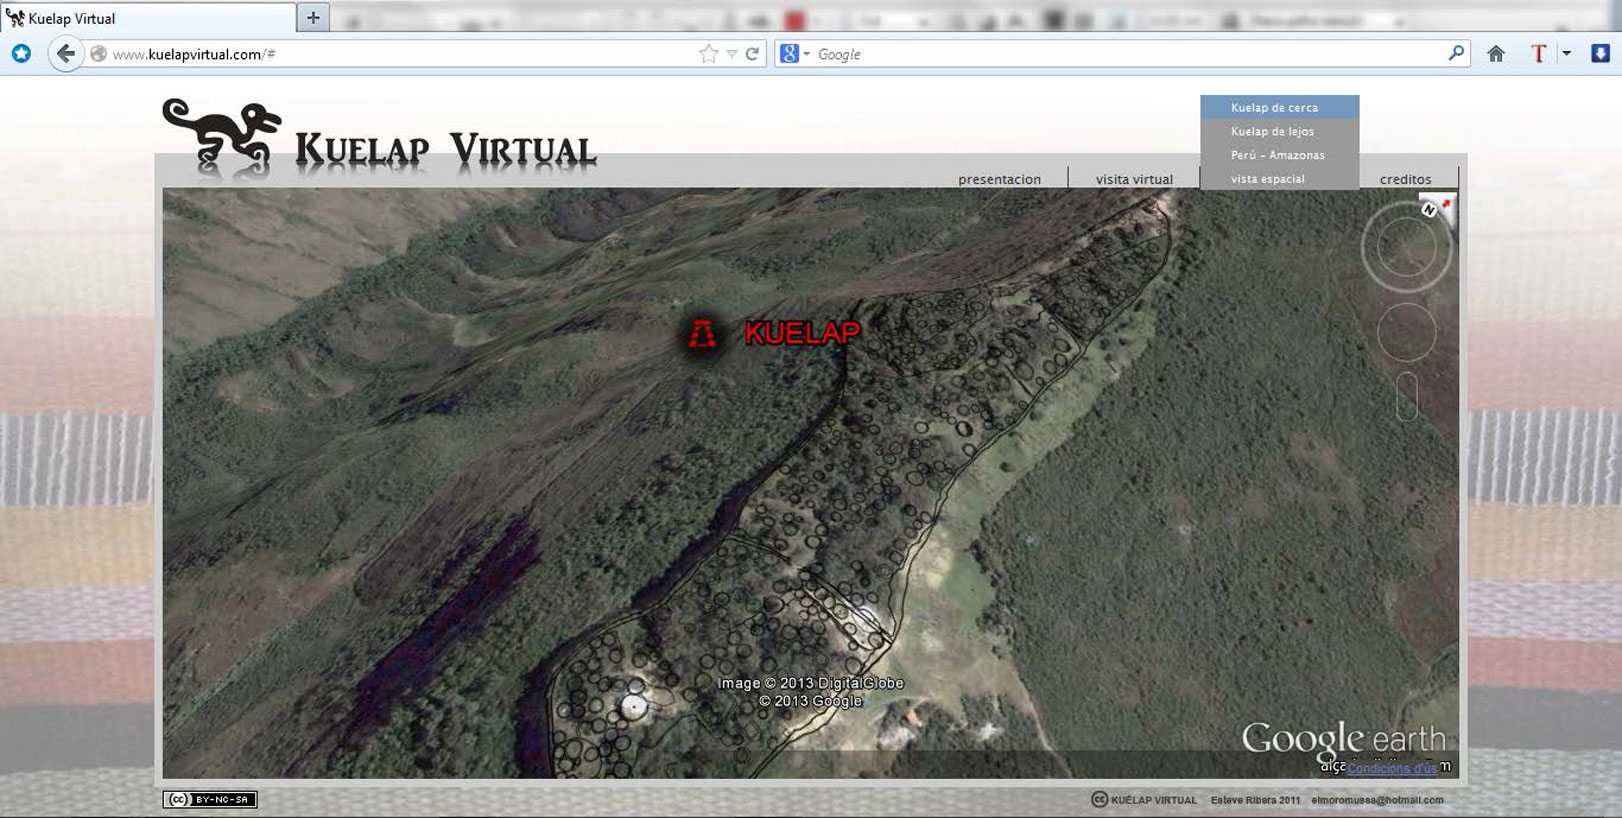
Task: Click the blue star icon left of back button
Action: pyautogui.click(x=21, y=54)
